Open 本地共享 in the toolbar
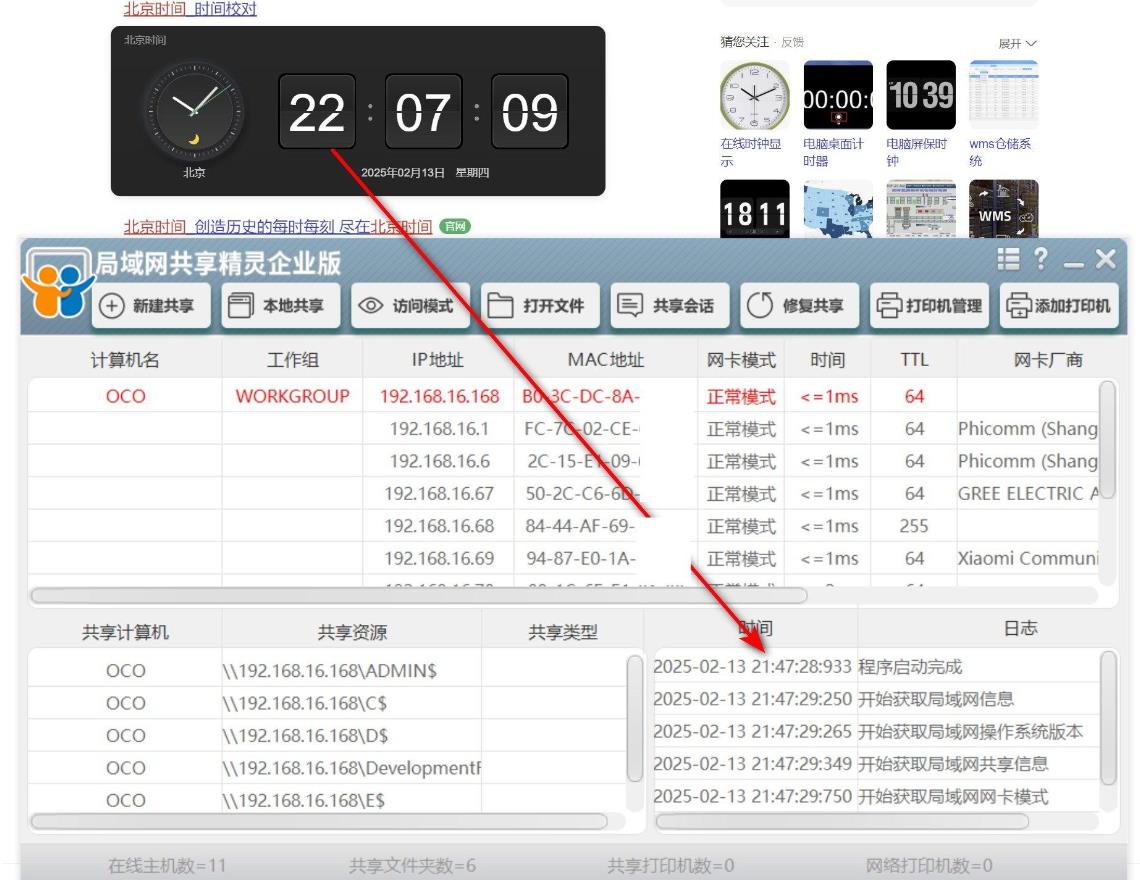 point(281,306)
